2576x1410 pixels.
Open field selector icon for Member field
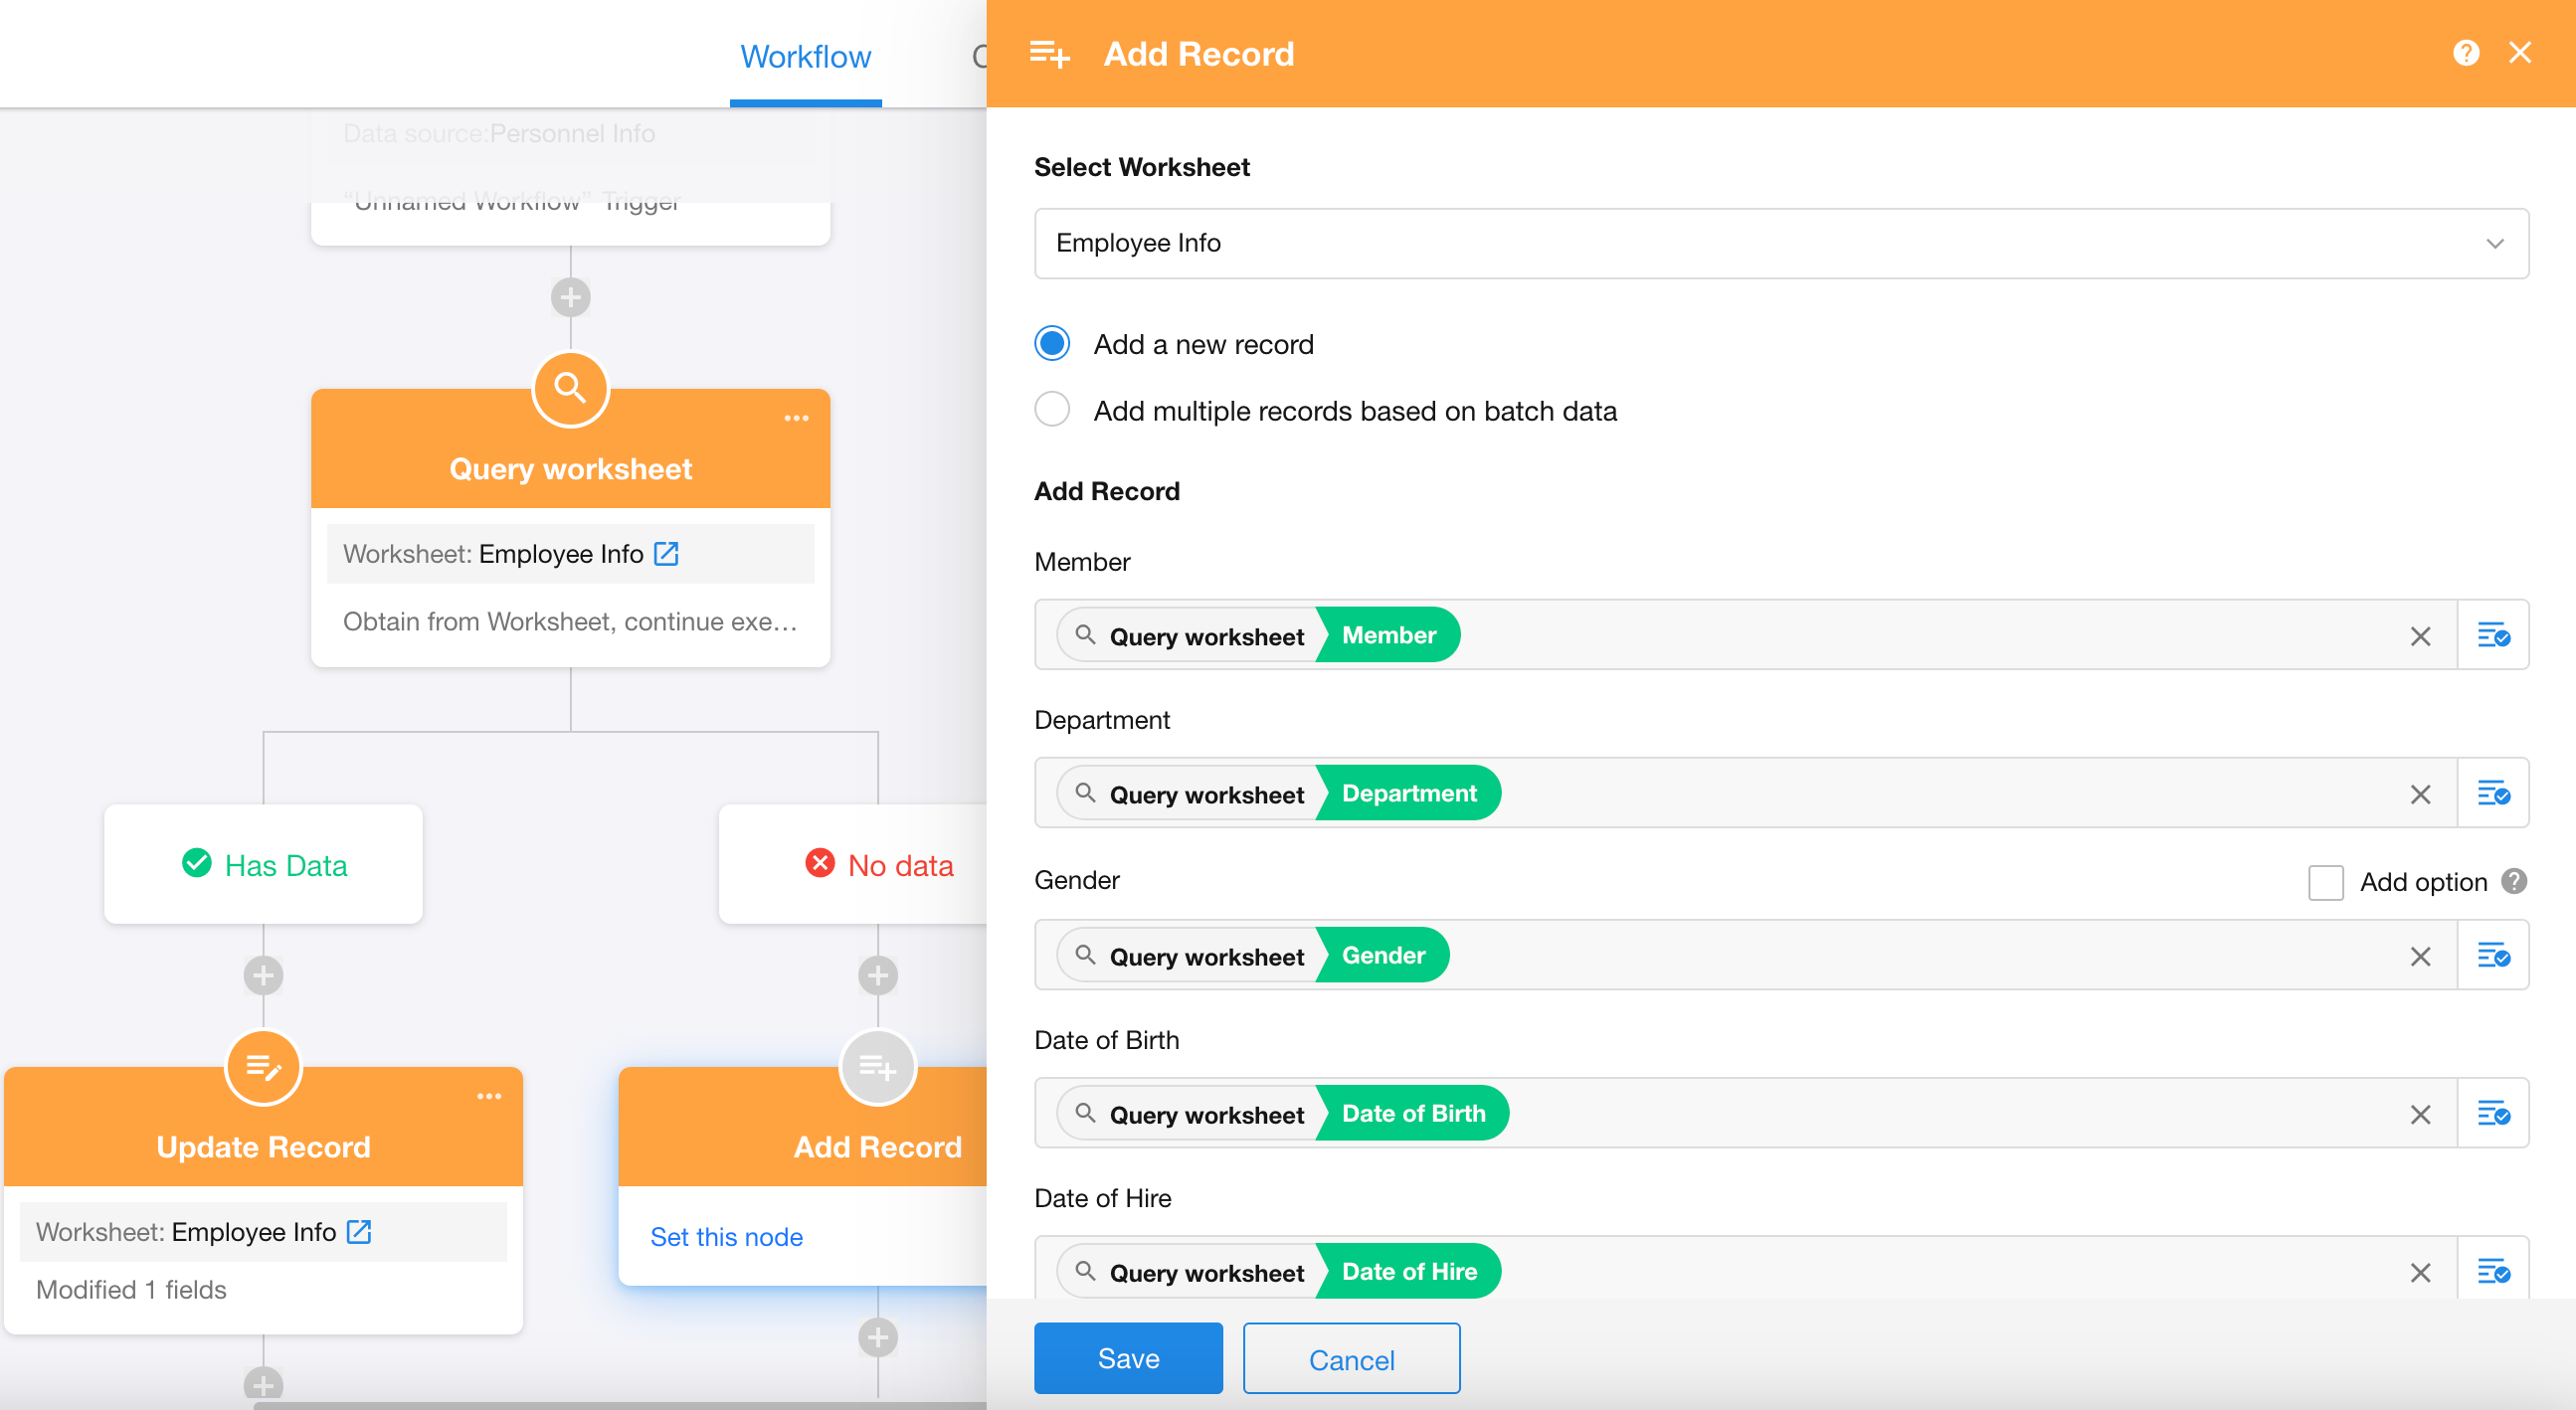[2492, 635]
